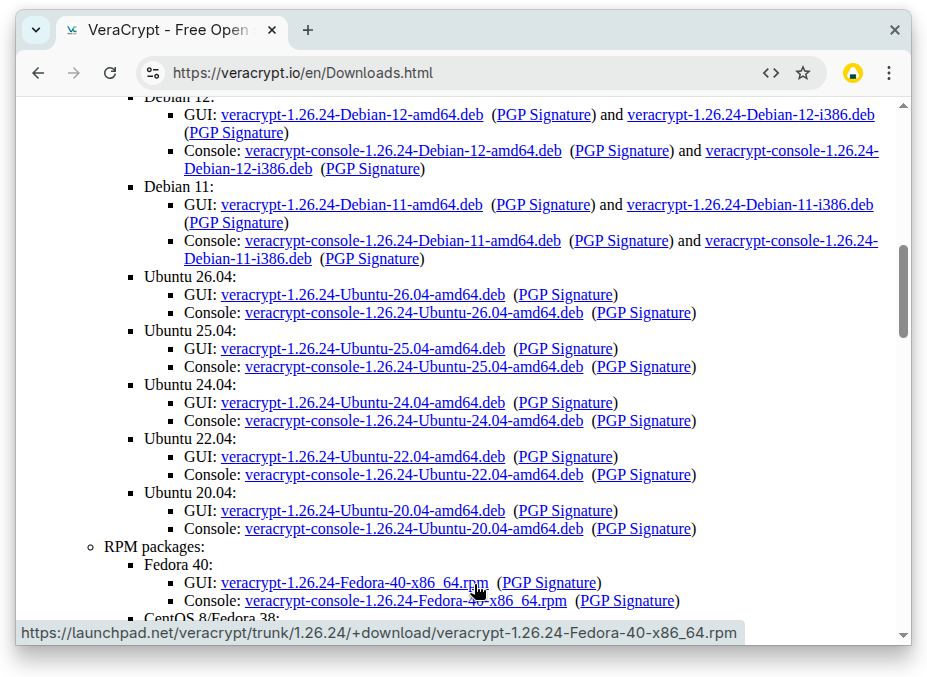Open PGP Signature for Ubuntu 25.04 console
Screen dimensions: 927x677
point(644,367)
